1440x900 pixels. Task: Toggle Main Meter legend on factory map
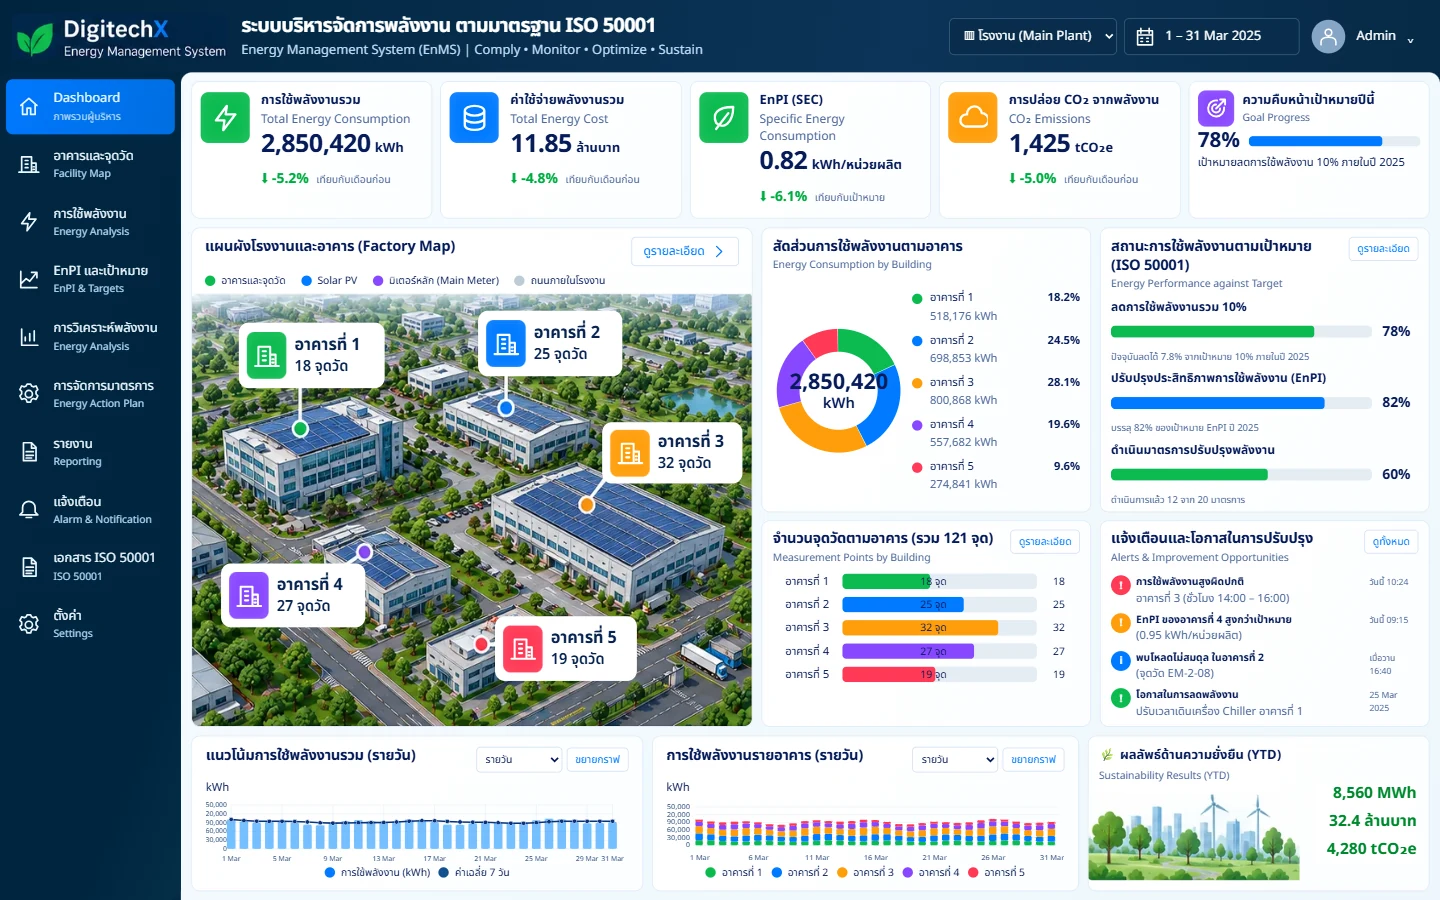click(436, 281)
